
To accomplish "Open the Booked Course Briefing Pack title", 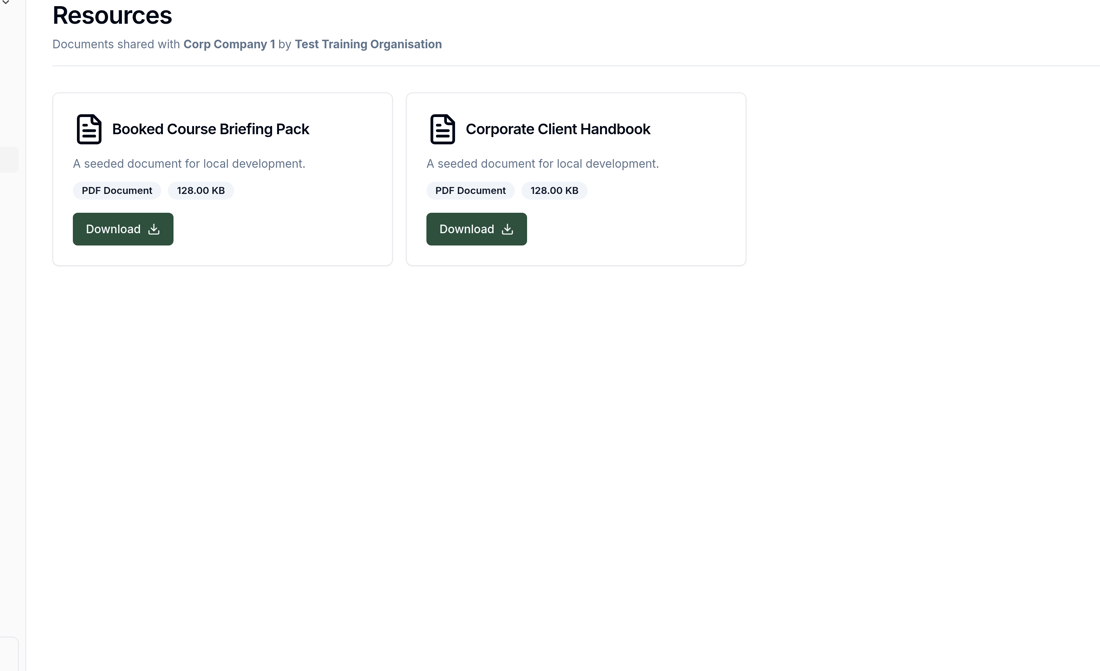I will click(x=210, y=129).
